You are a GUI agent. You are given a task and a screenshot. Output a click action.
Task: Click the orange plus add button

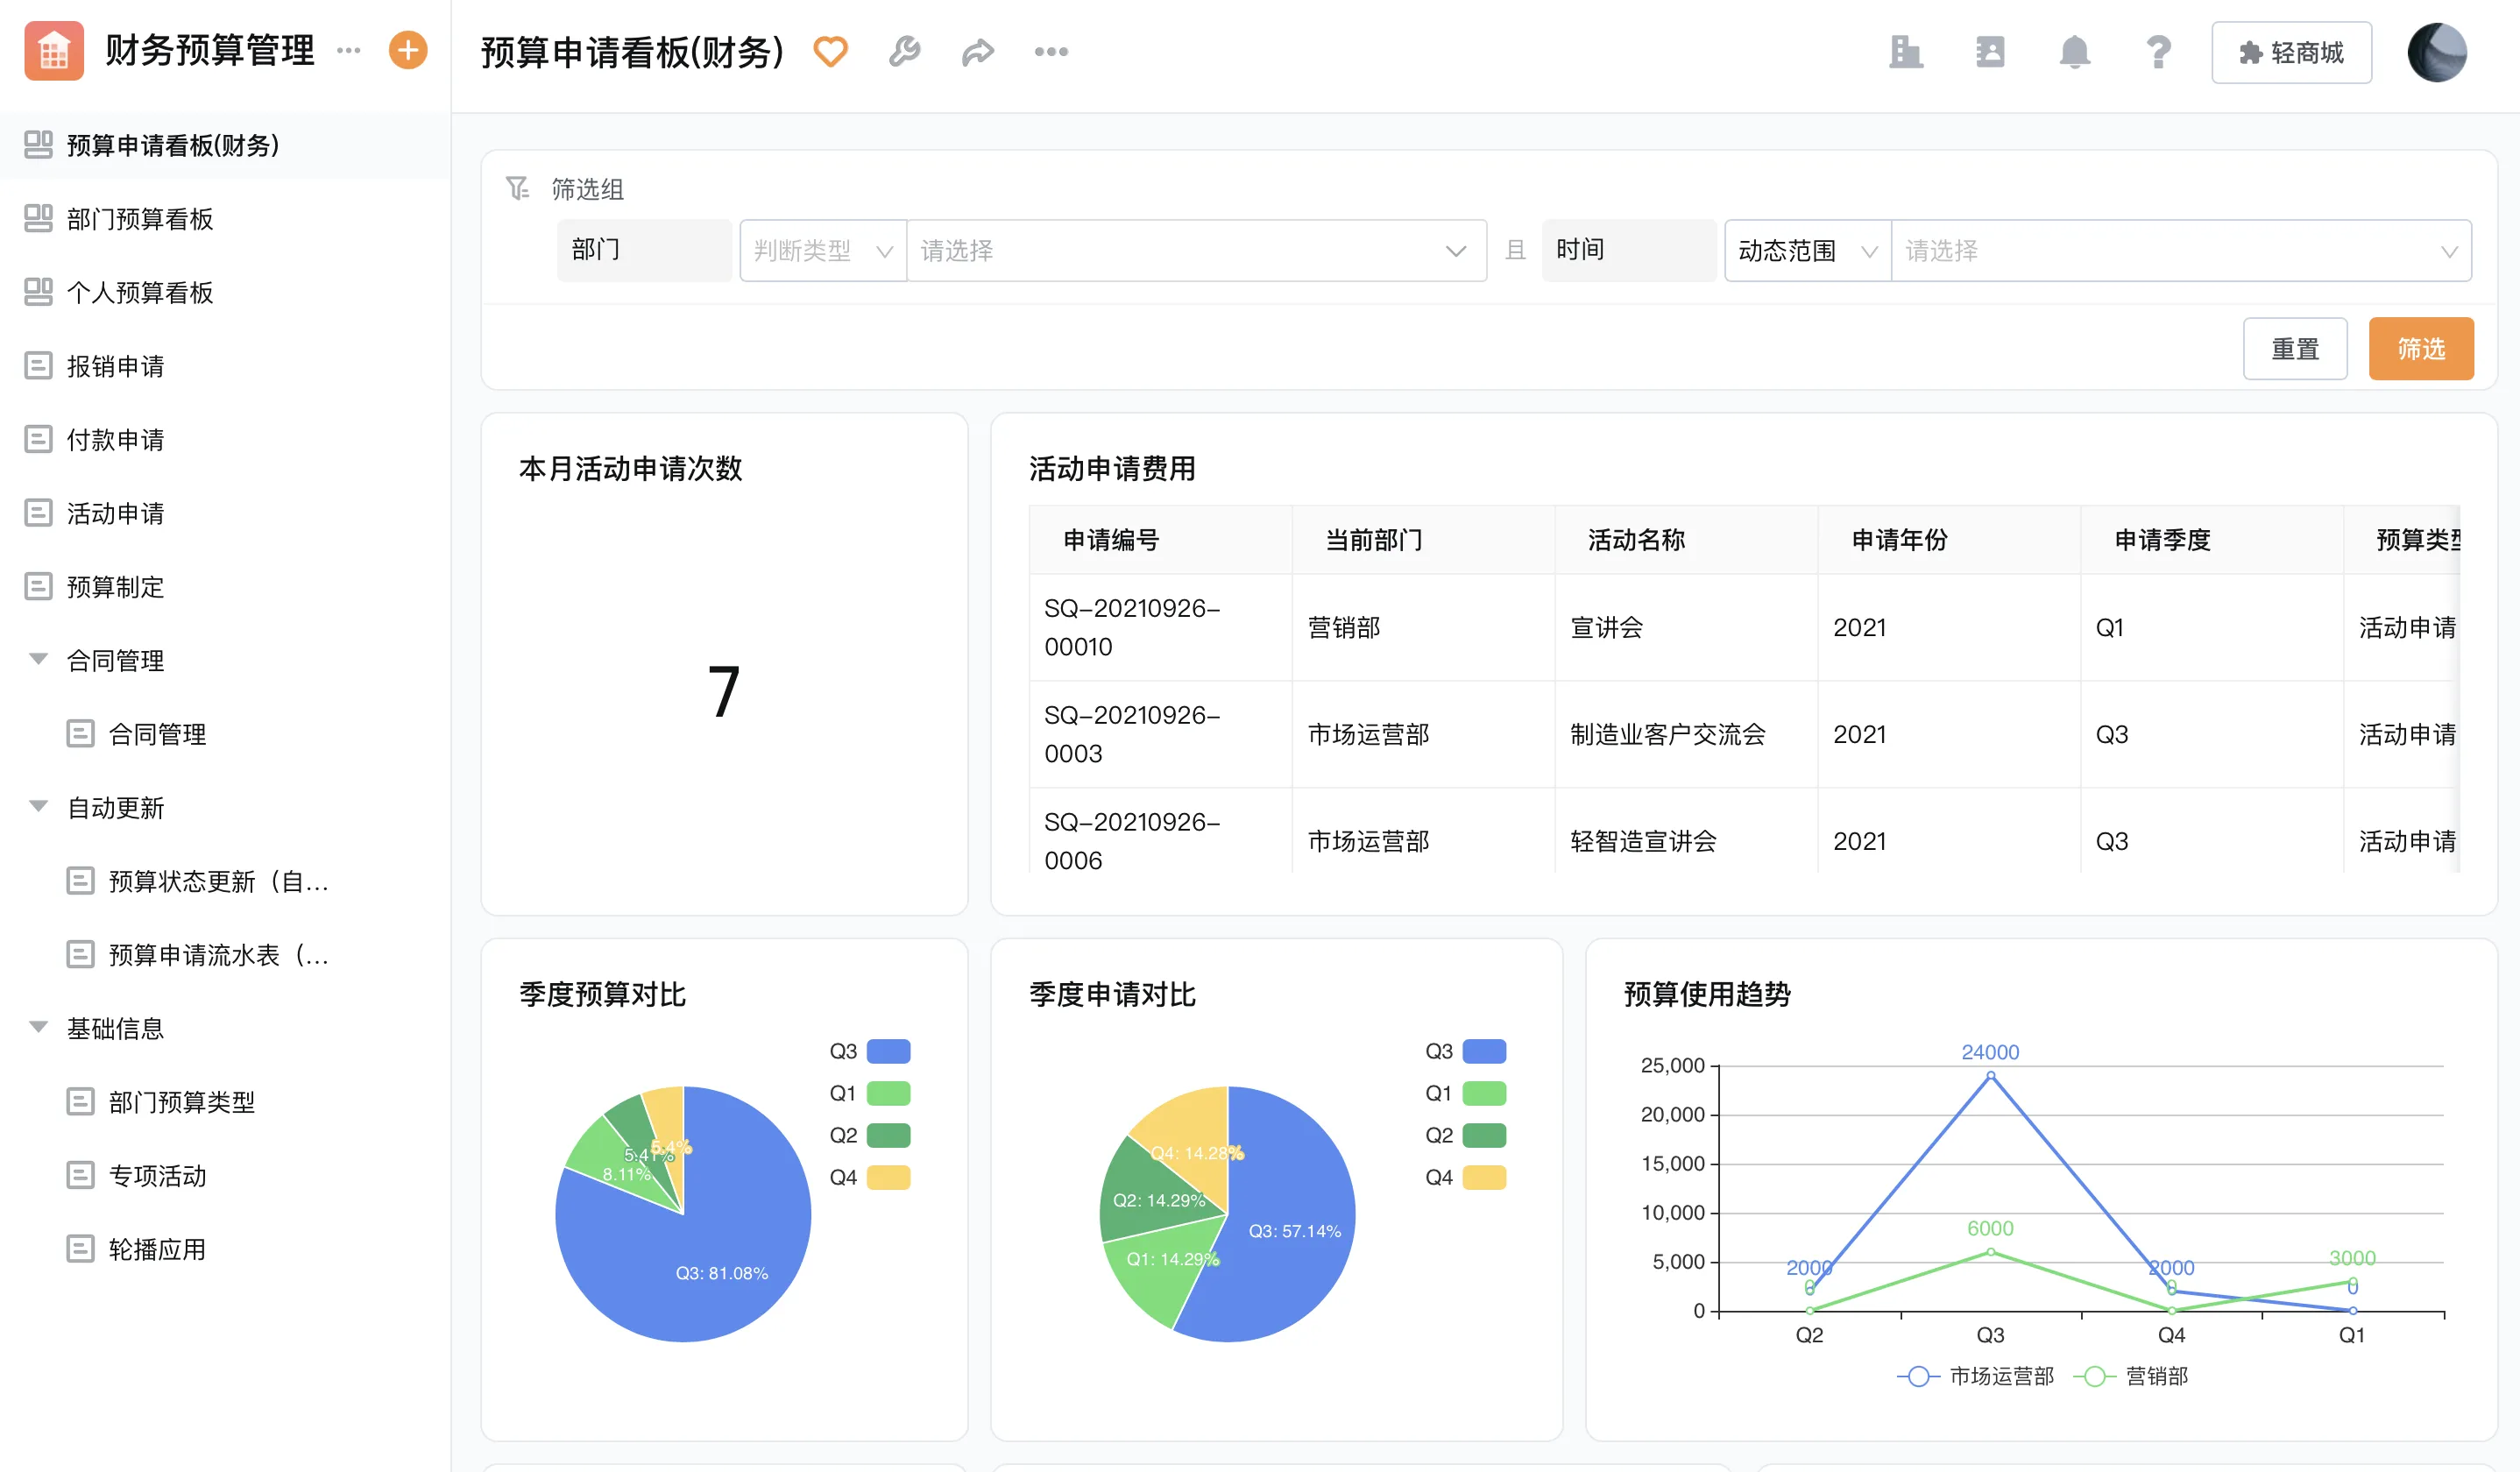(407, 50)
